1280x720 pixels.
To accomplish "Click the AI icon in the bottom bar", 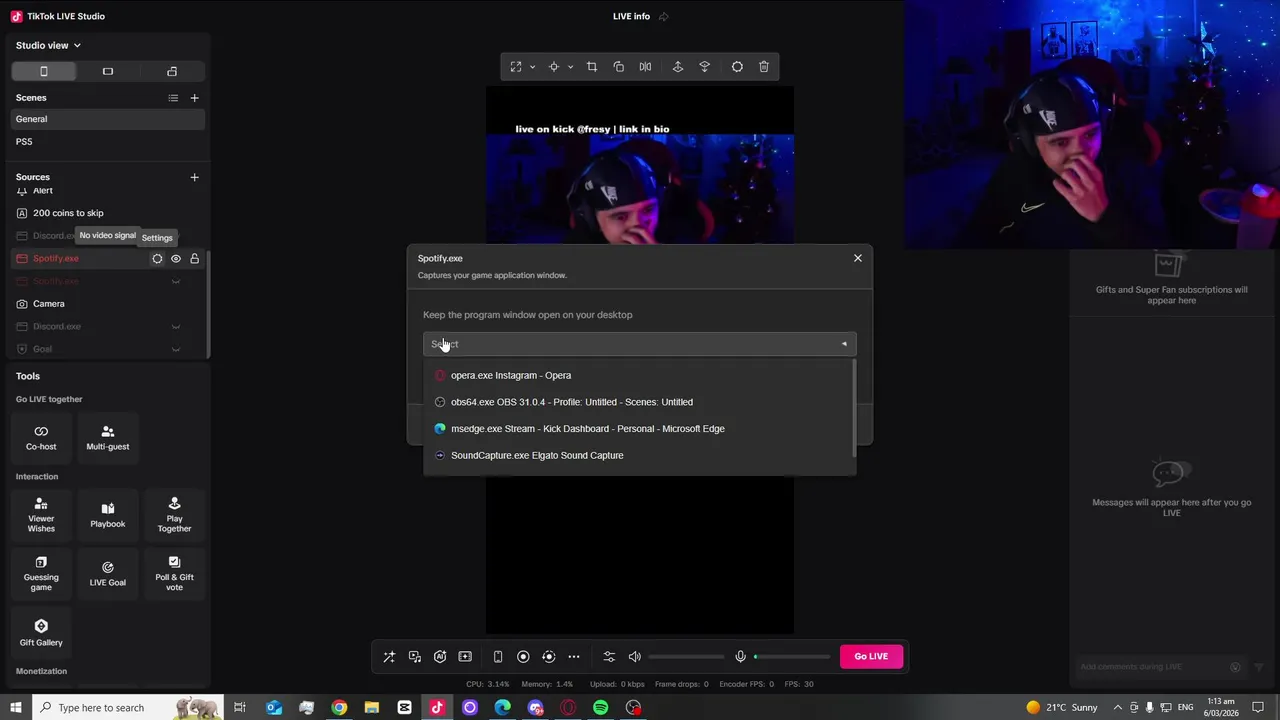I will click(x=440, y=657).
